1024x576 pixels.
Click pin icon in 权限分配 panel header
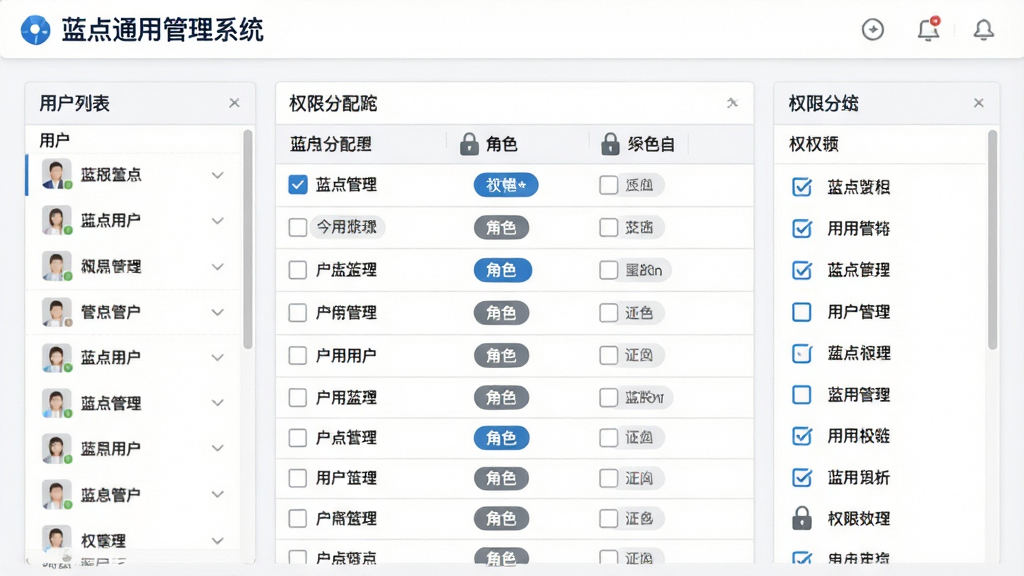tap(732, 103)
